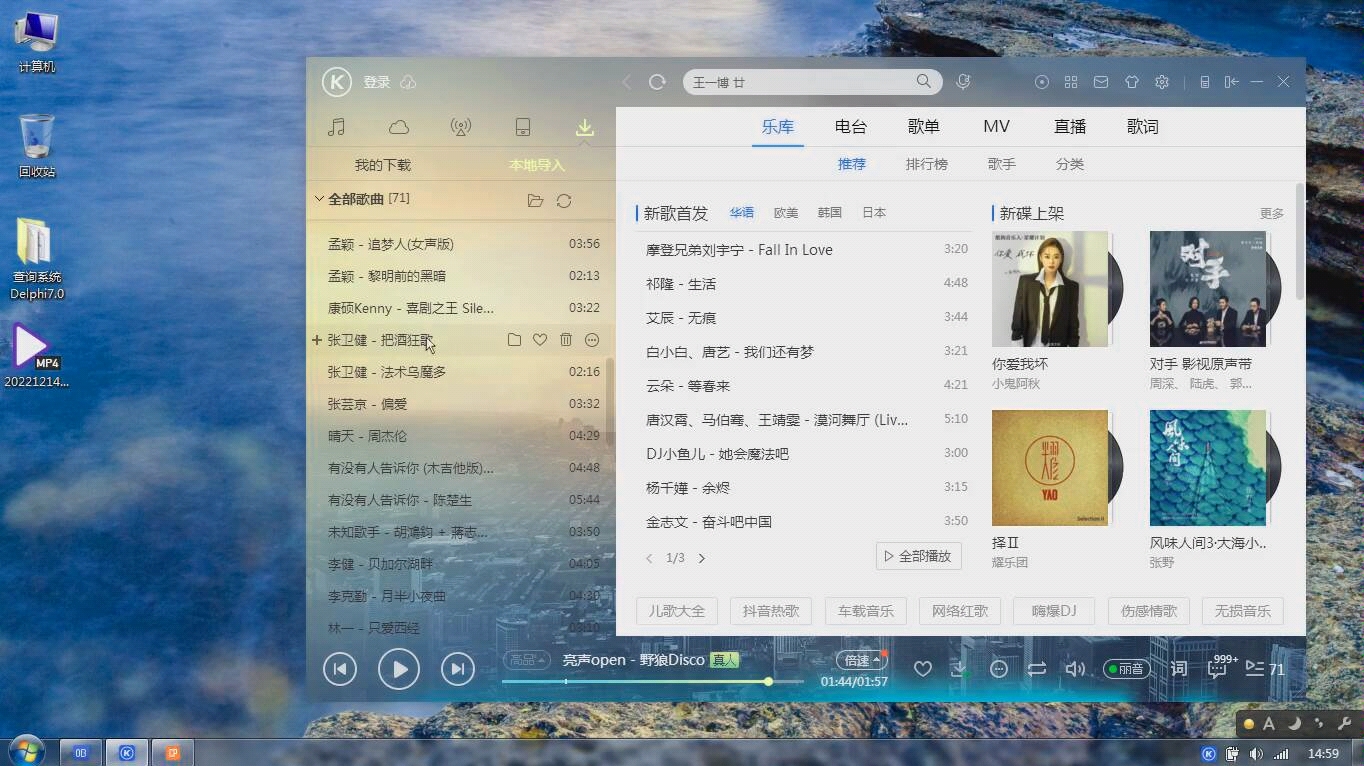Click the 抖音热歌 tag button
Image resolution: width=1364 pixels, height=766 pixels.
(x=771, y=611)
